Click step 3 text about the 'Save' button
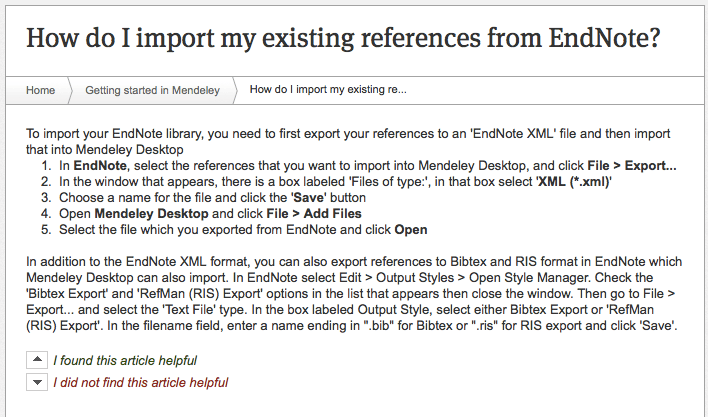 tap(212, 198)
